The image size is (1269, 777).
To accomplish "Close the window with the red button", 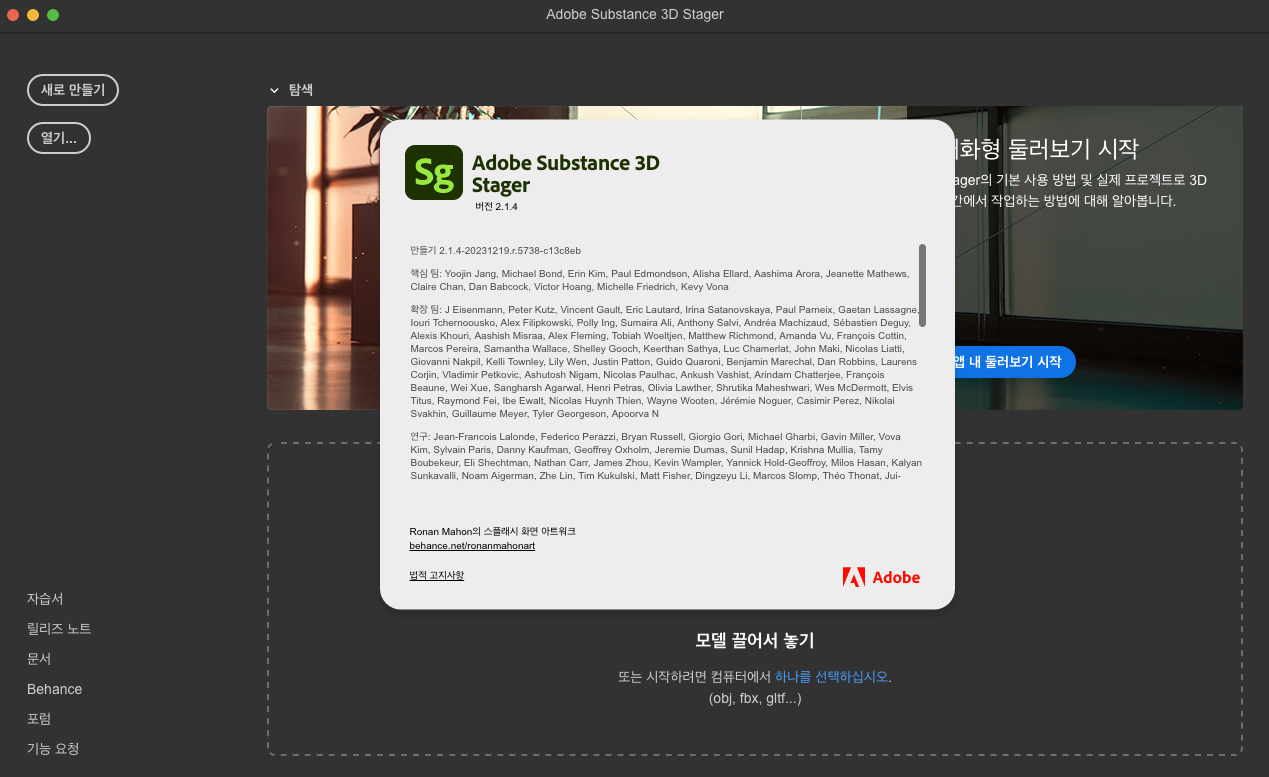I will tap(13, 15).
